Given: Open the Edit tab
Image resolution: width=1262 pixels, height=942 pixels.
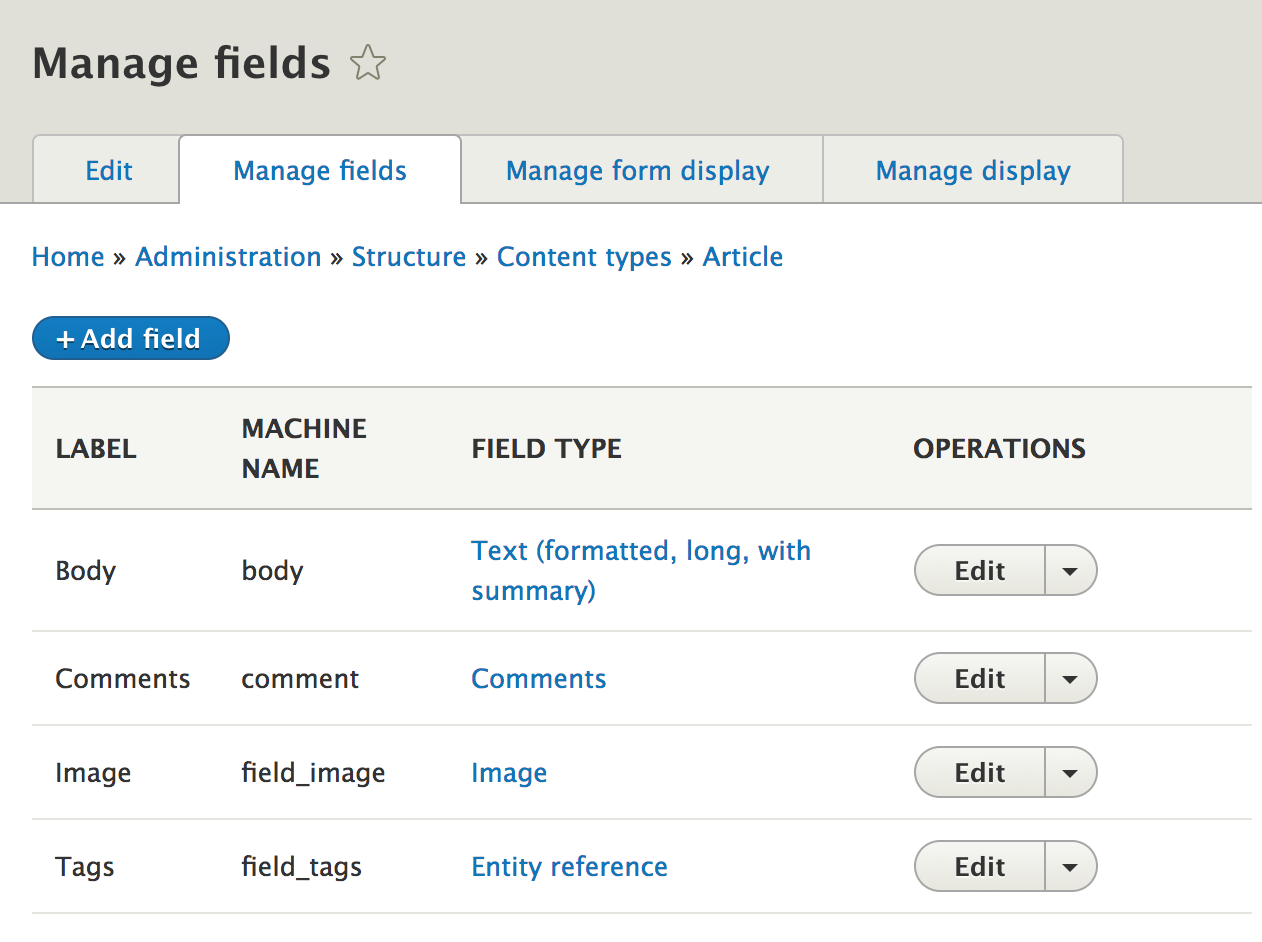Looking at the screenshot, I should (109, 171).
